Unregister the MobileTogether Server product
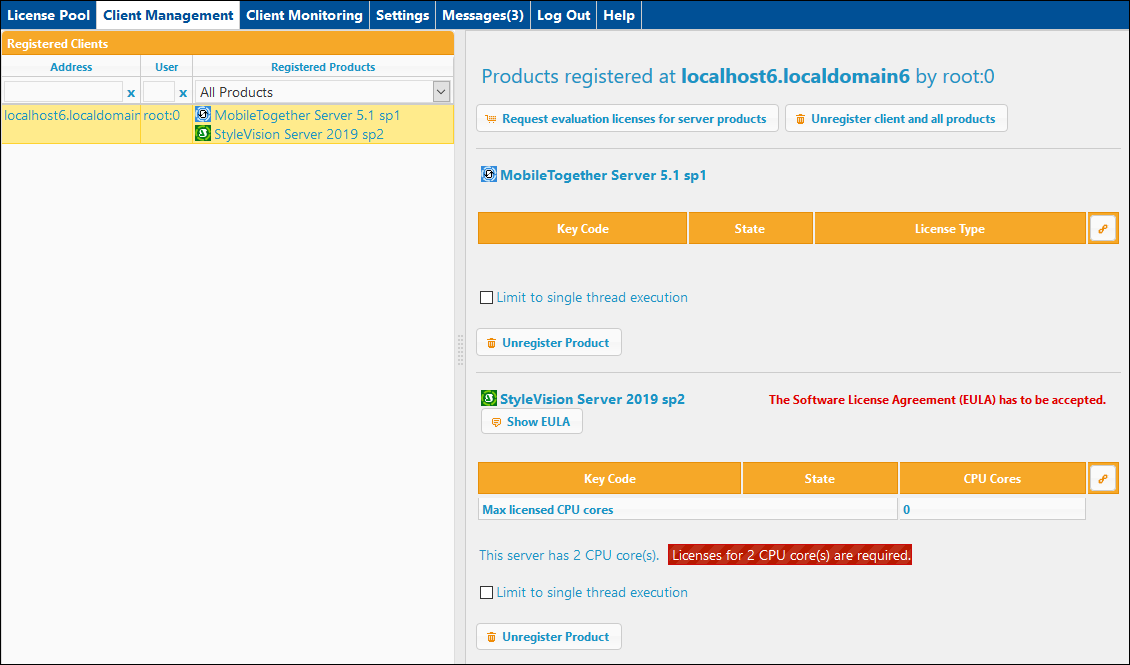Image resolution: width=1130 pixels, height=665 pixels. (x=548, y=342)
